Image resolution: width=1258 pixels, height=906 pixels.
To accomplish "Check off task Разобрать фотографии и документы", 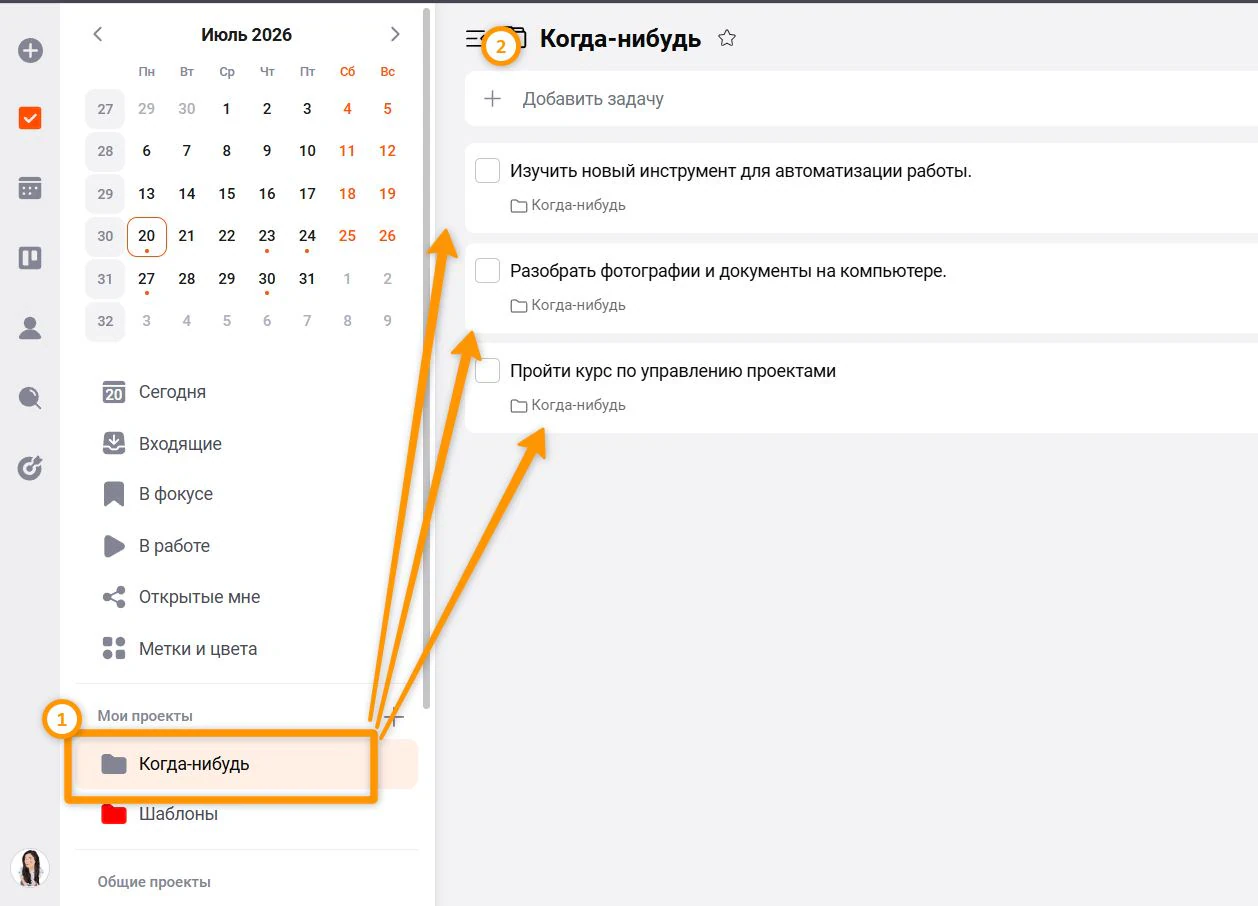I will [487, 271].
